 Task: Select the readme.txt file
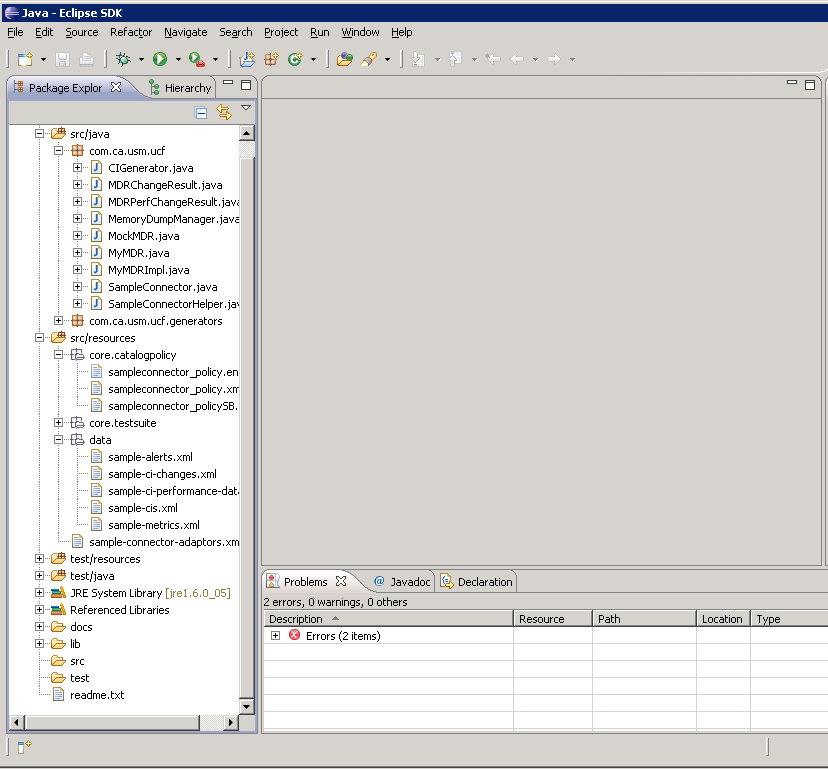[96, 695]
